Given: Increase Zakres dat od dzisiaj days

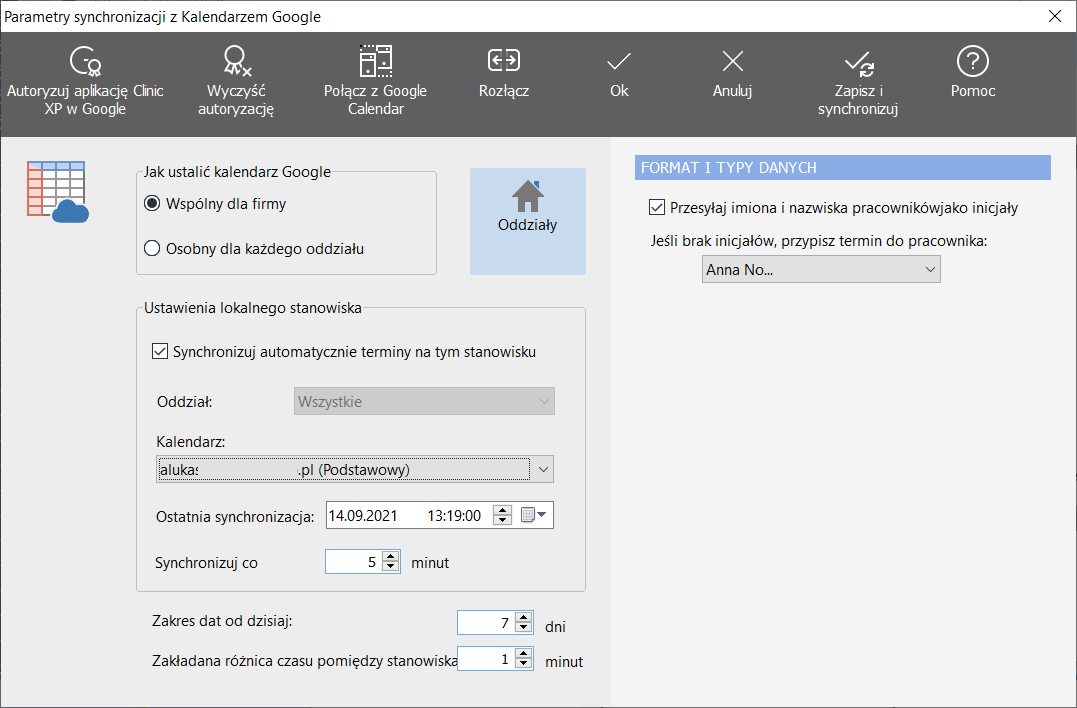Looking at the screenshot, I should coord(523,617).
